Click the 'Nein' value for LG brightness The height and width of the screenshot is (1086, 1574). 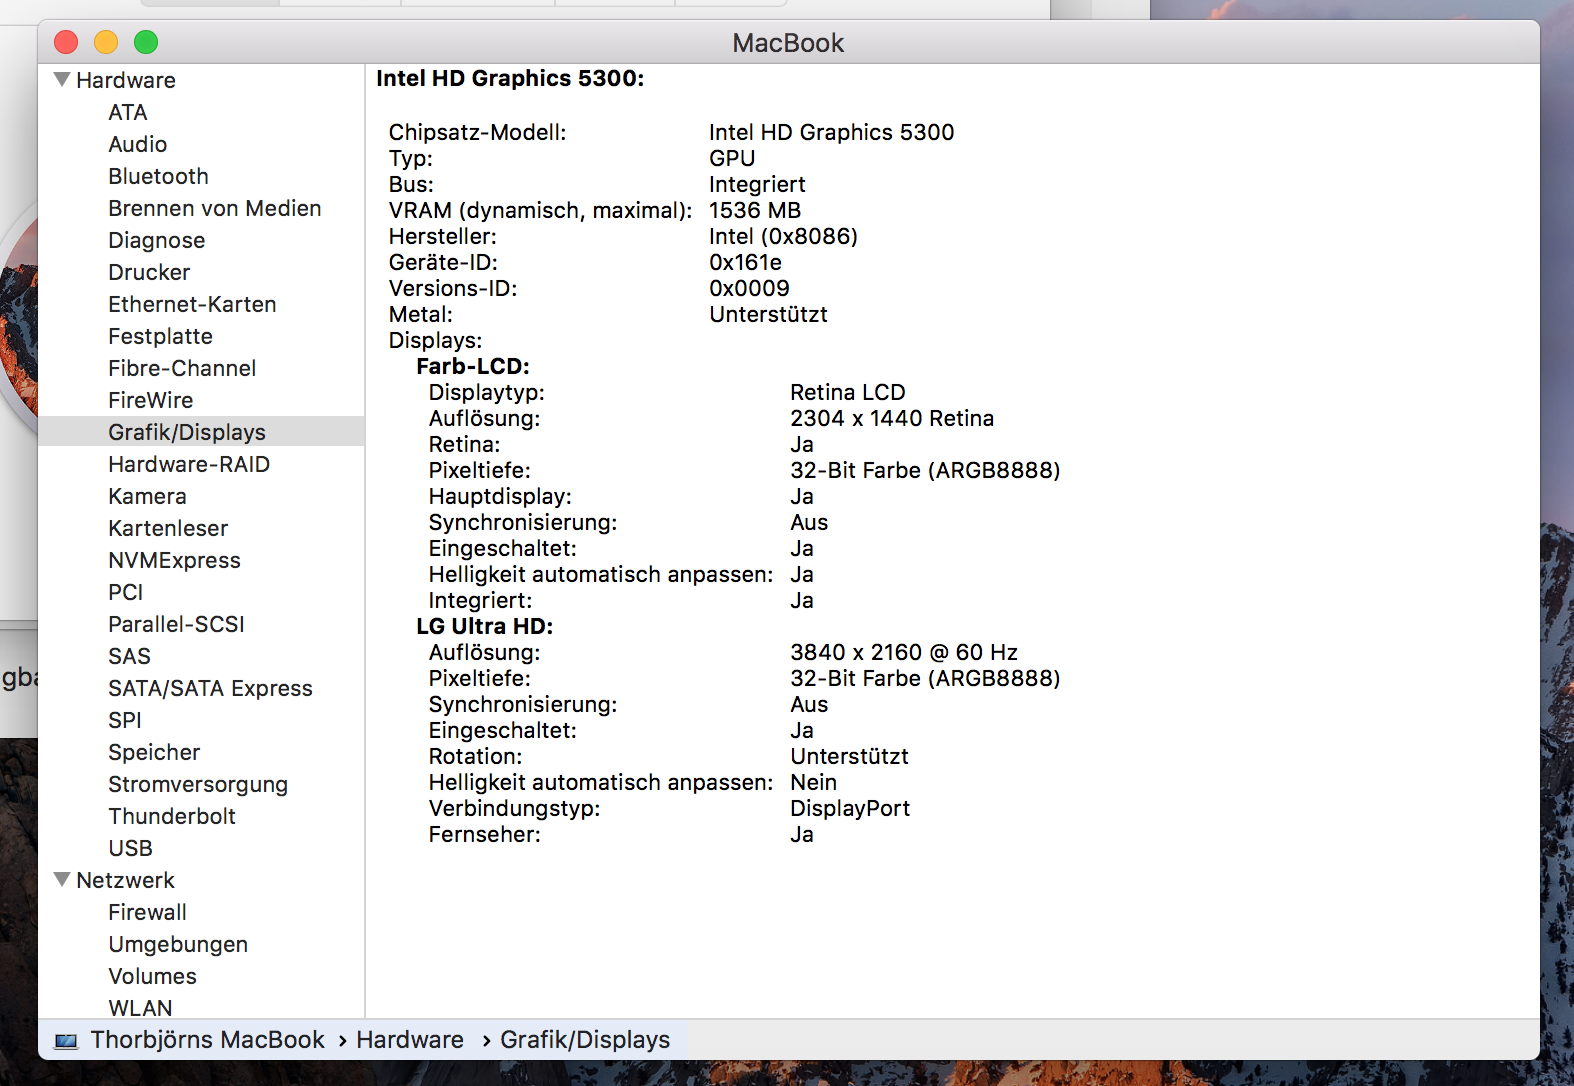(x=814, y=782)
